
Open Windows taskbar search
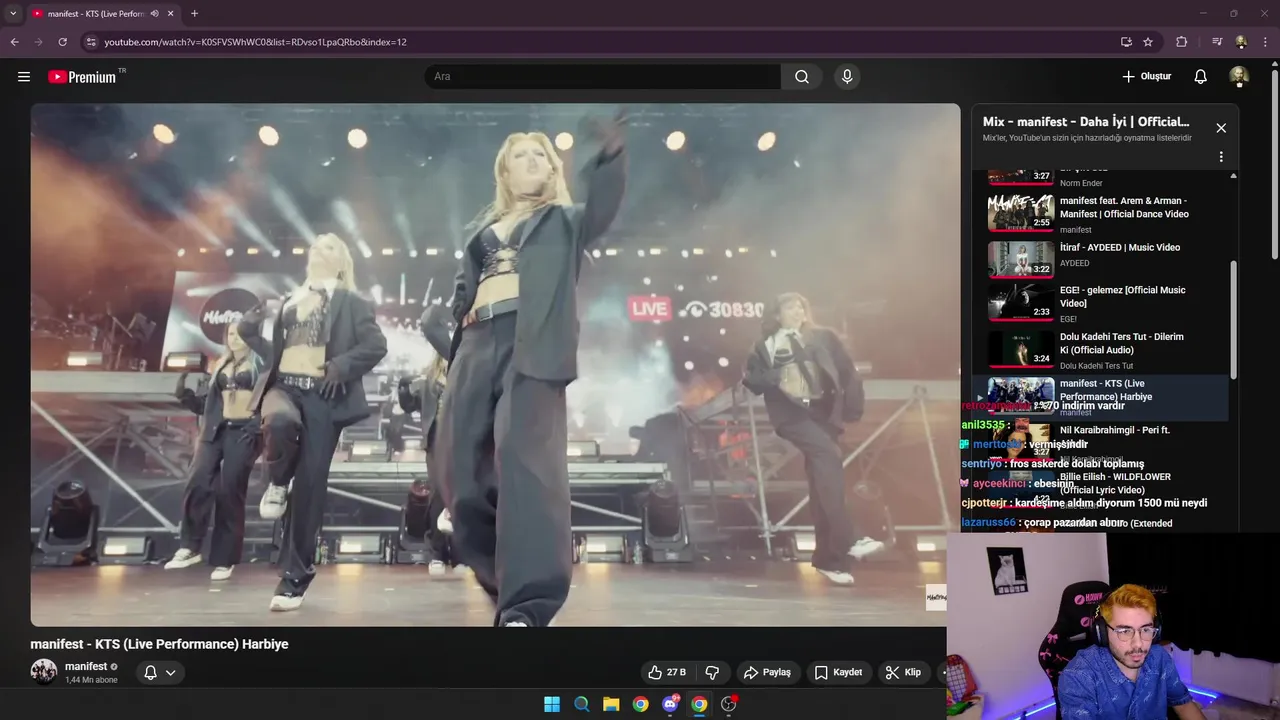click(x=582, y=704)
